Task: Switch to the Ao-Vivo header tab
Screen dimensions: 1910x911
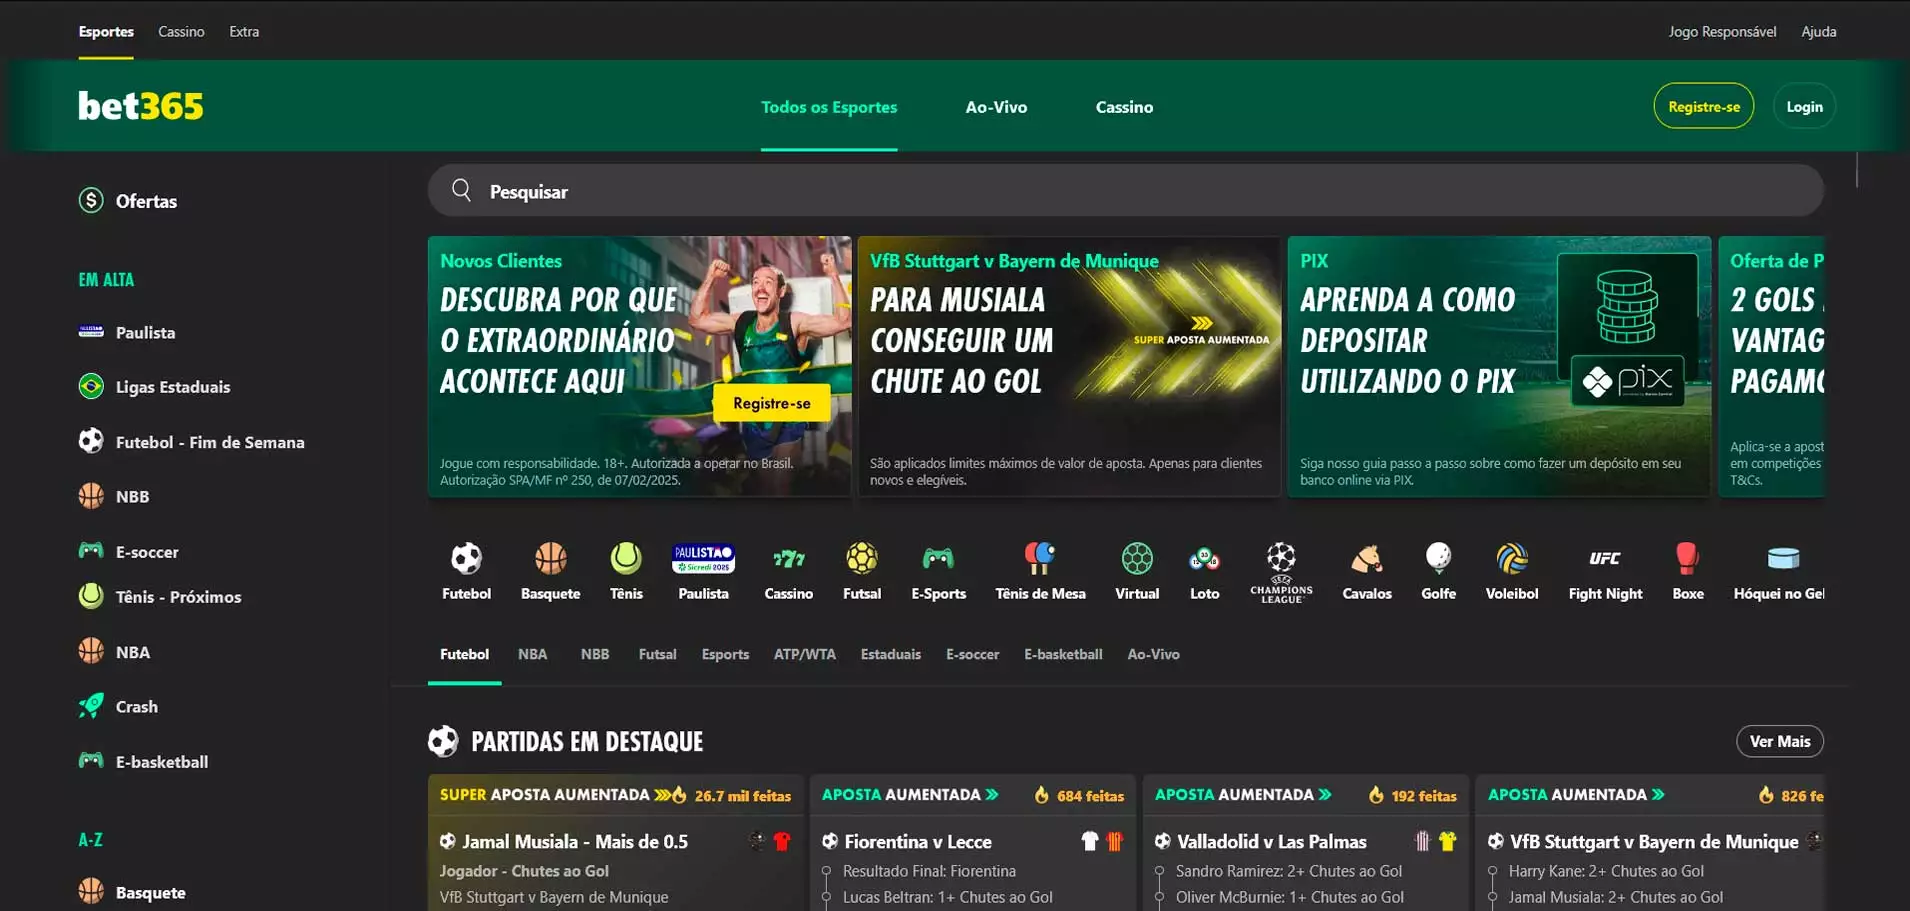Action: coord(996,107)
